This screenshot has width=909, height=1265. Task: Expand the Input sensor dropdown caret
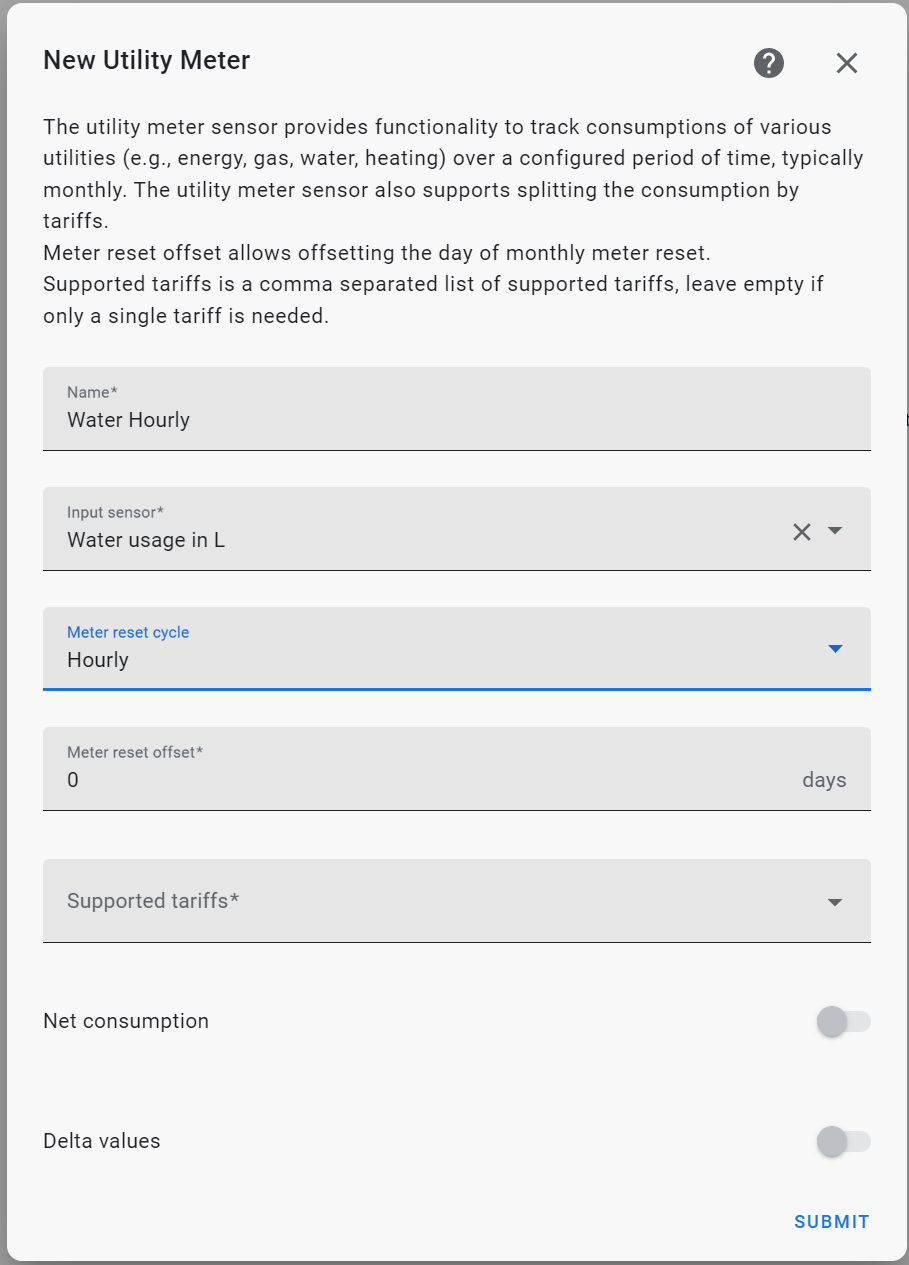point(835,531)
